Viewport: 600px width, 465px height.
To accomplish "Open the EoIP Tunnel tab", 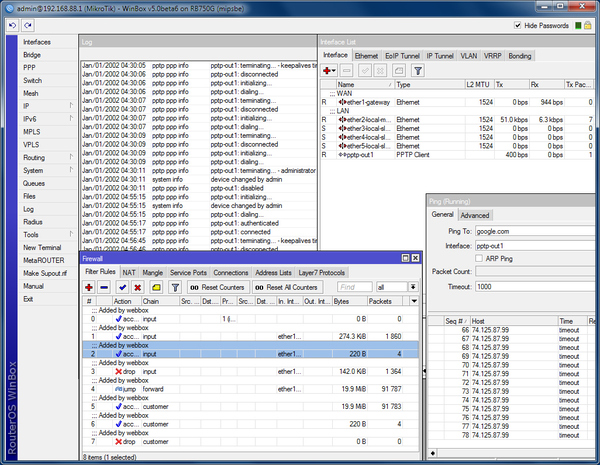I will [x=400, y=56].
